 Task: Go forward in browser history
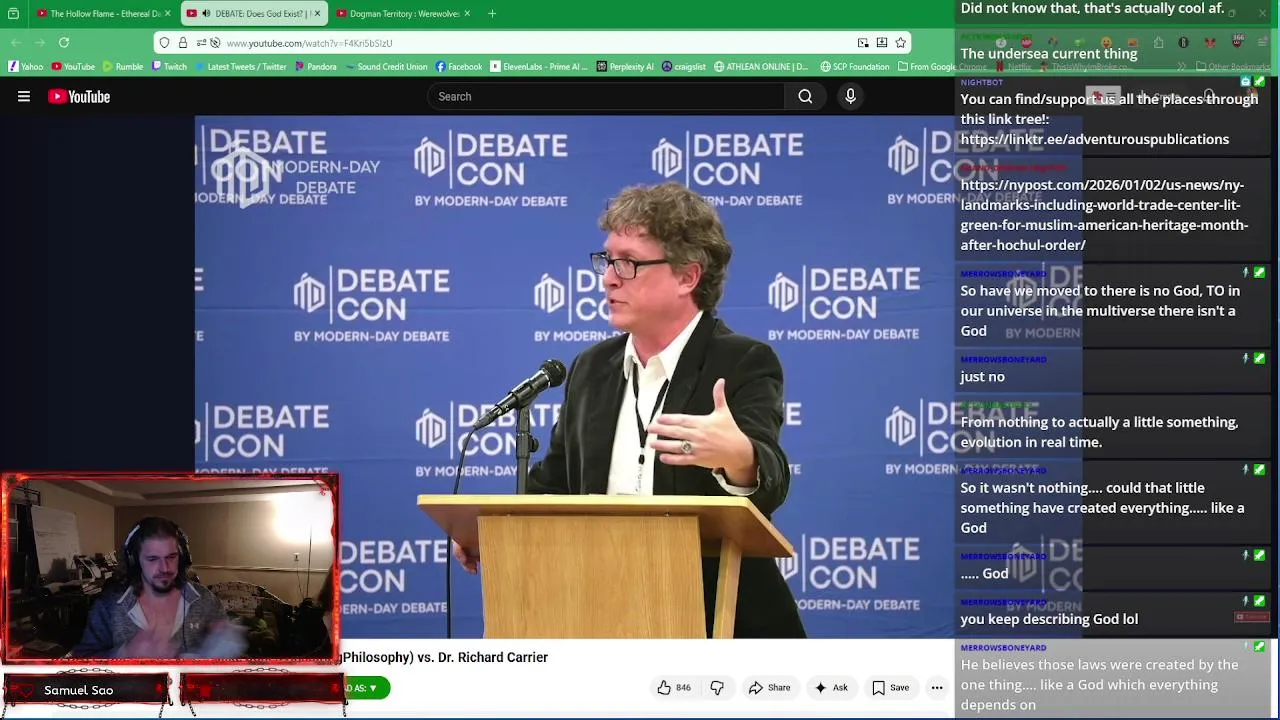point(40,43)
